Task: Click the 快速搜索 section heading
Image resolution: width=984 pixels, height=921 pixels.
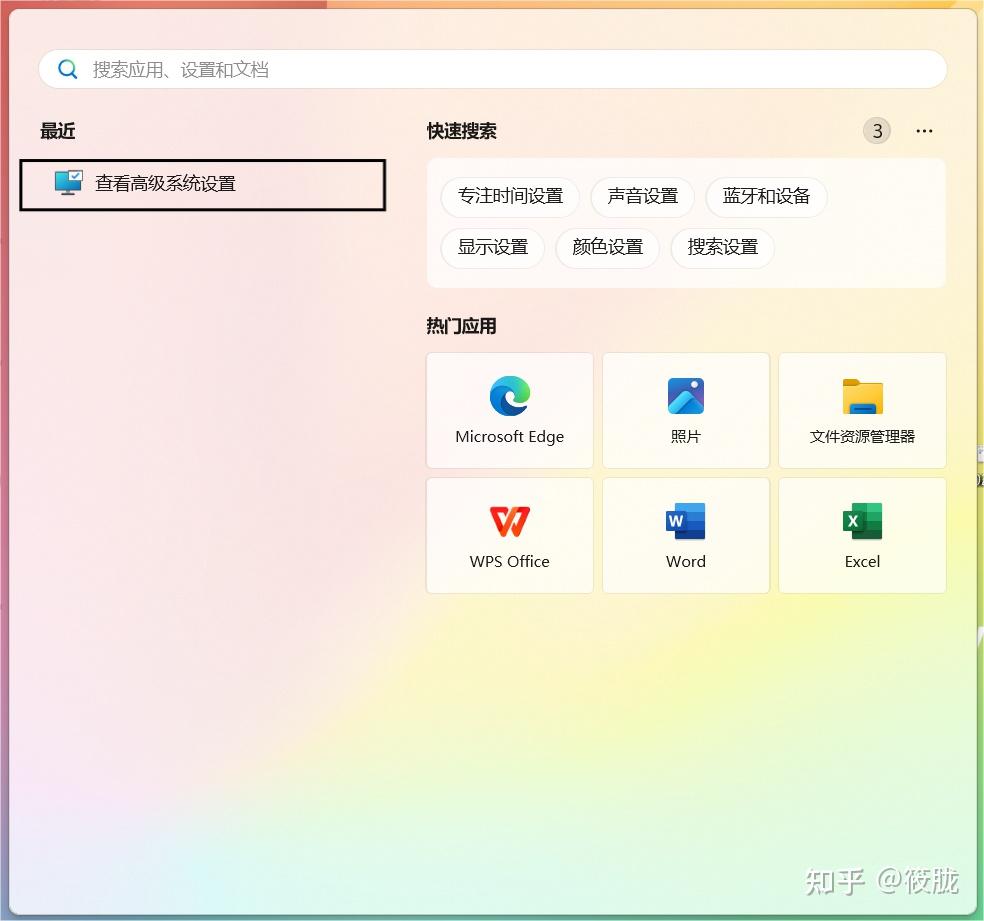Action: tap(462, 131)
